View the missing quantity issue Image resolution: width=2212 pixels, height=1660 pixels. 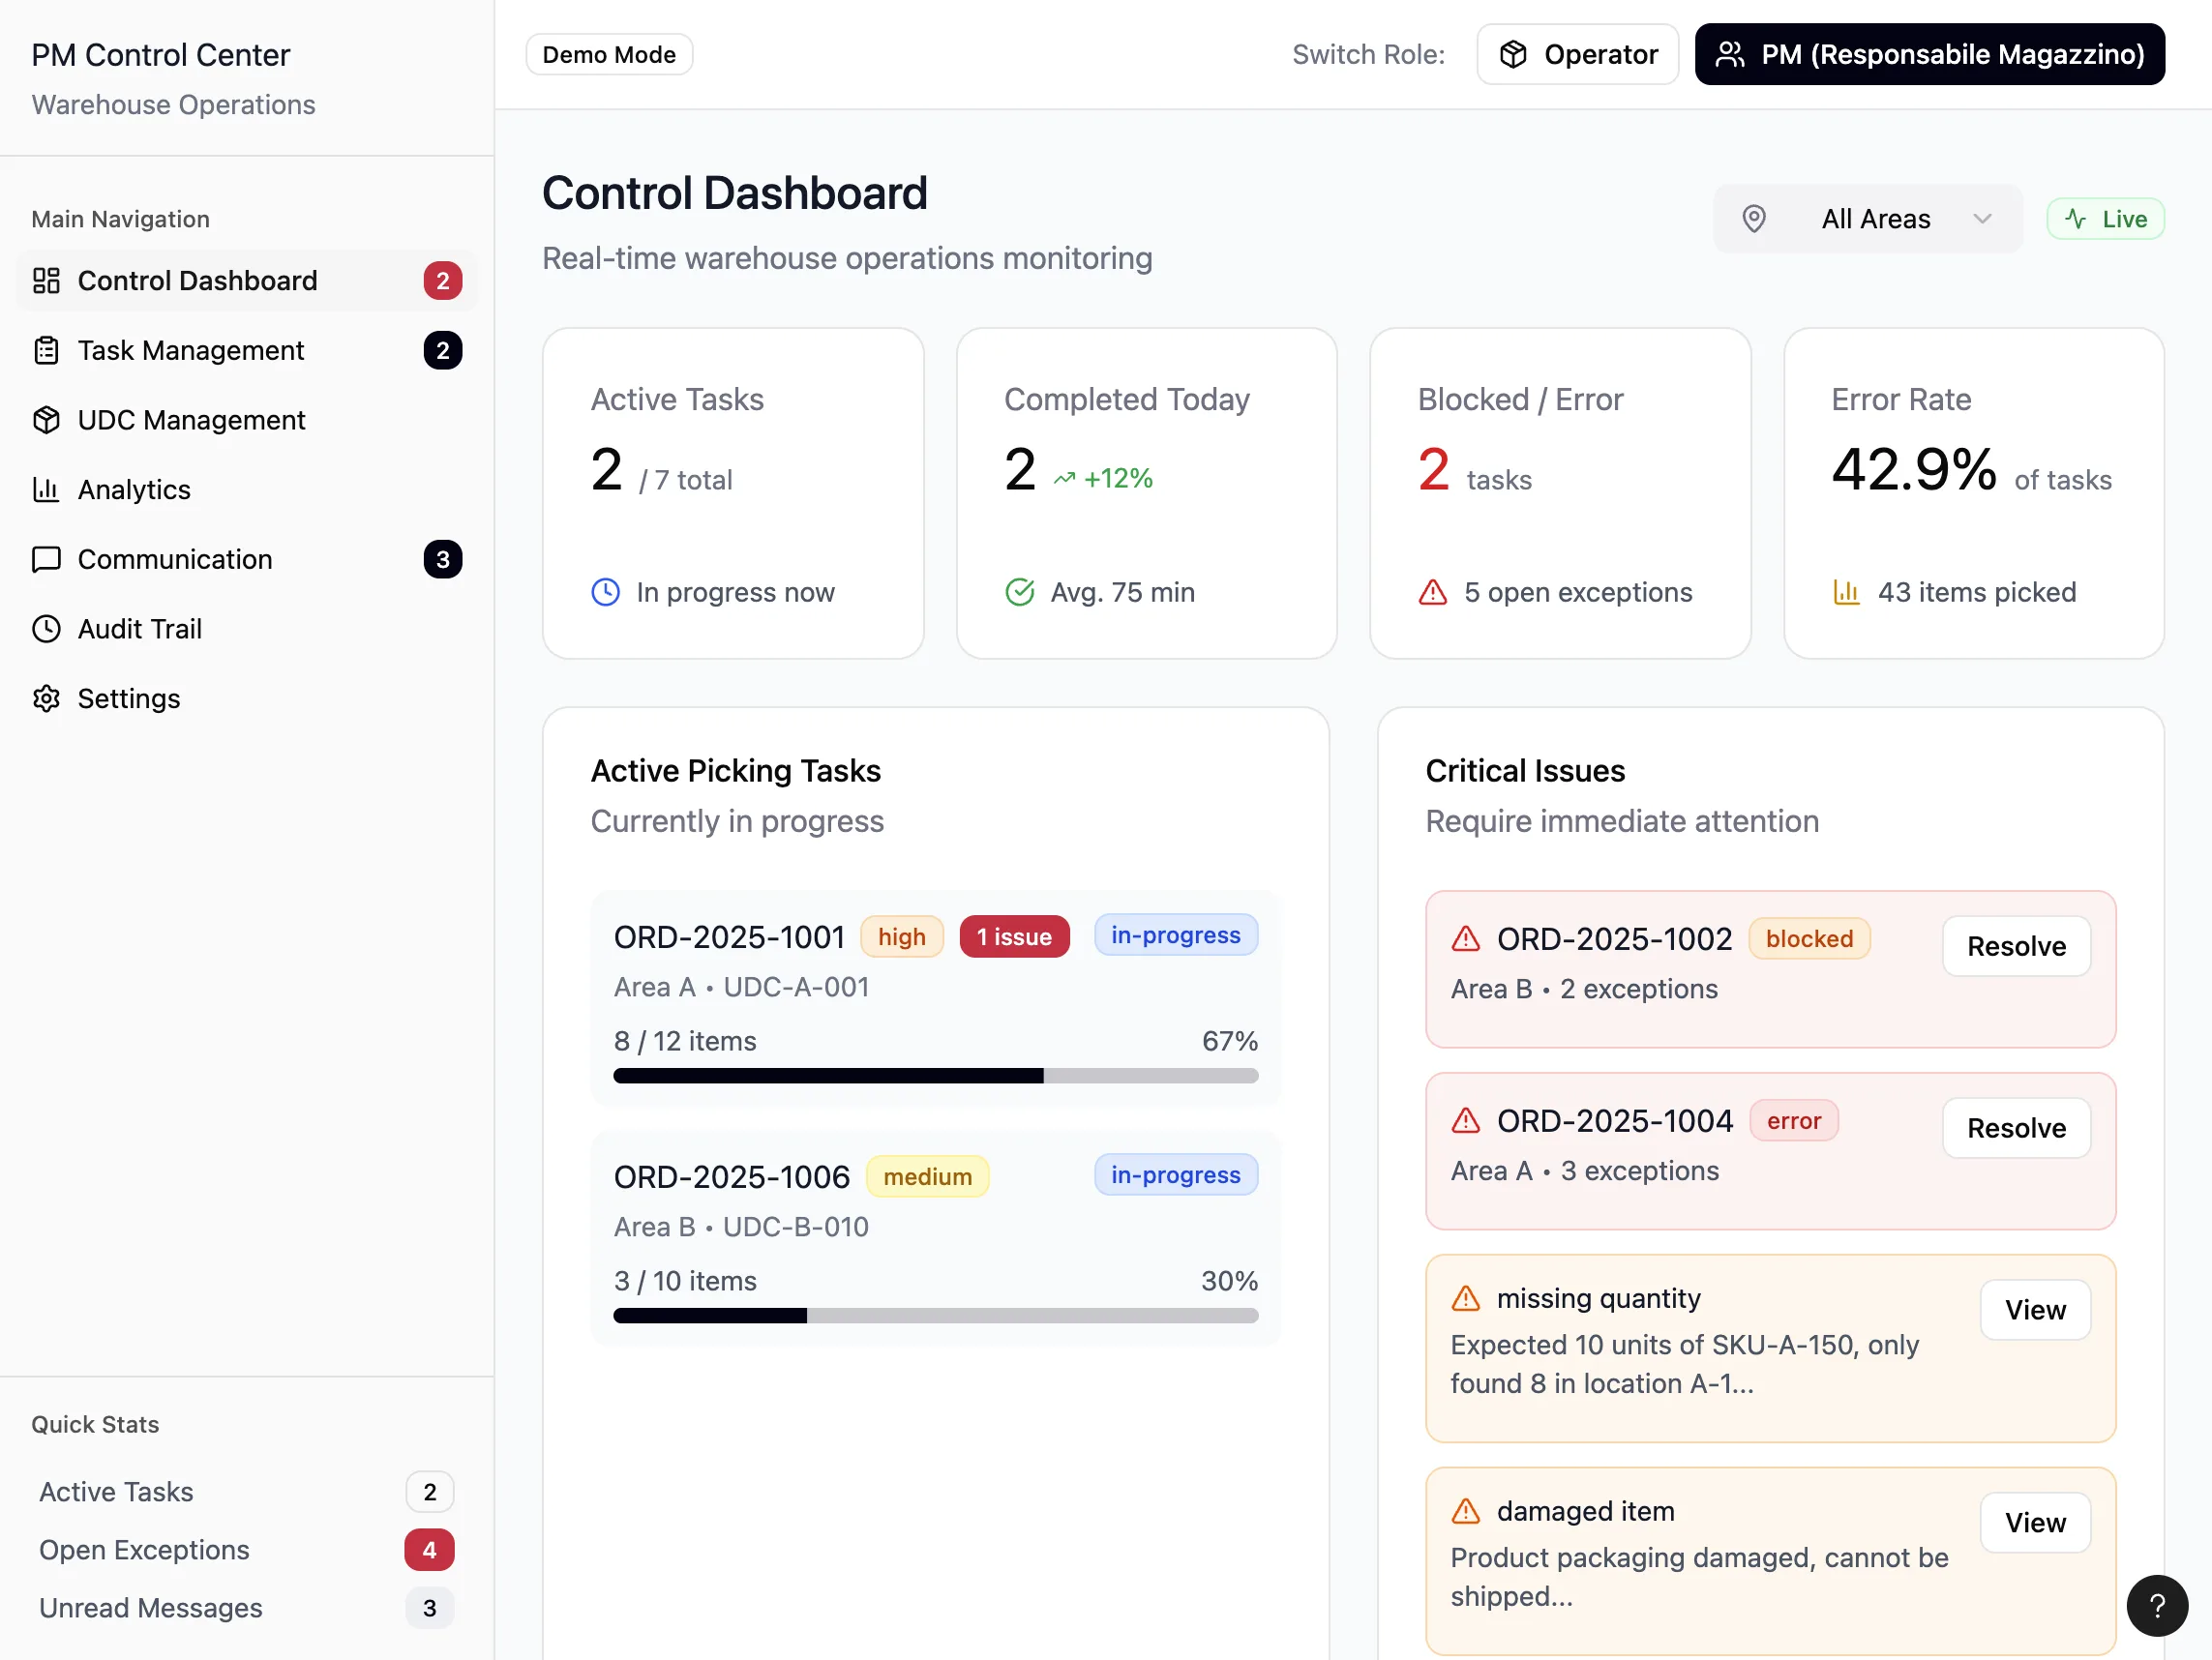click(x=2035, y=1310)
